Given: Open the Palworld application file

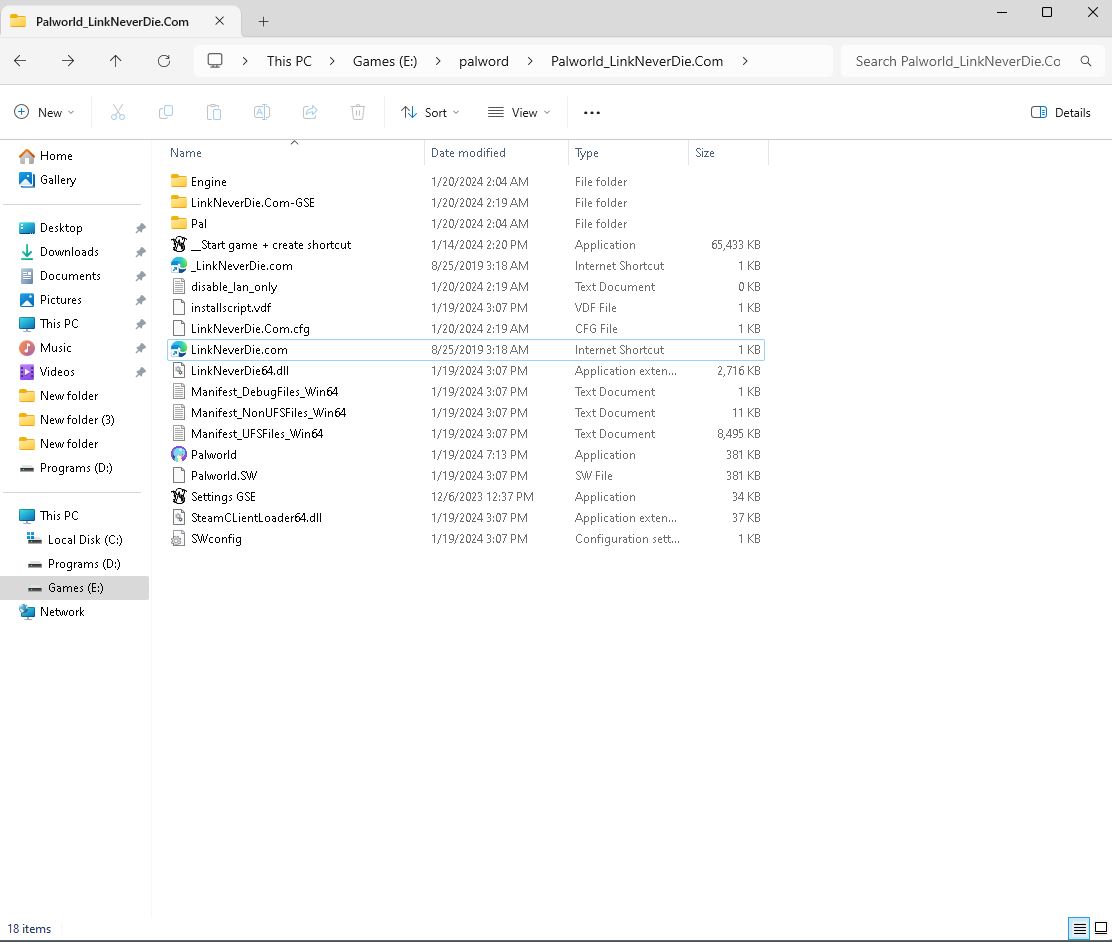Looking at the screenshot, I should [213, 455].
